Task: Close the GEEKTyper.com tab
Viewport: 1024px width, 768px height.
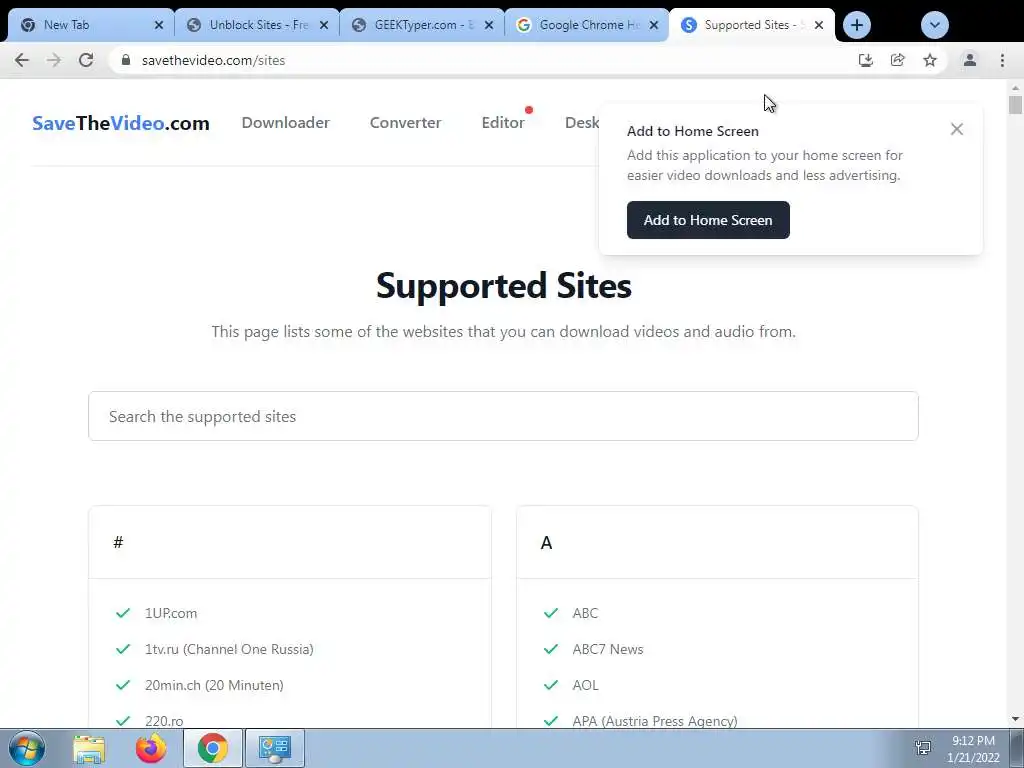Action: (489, 25)
